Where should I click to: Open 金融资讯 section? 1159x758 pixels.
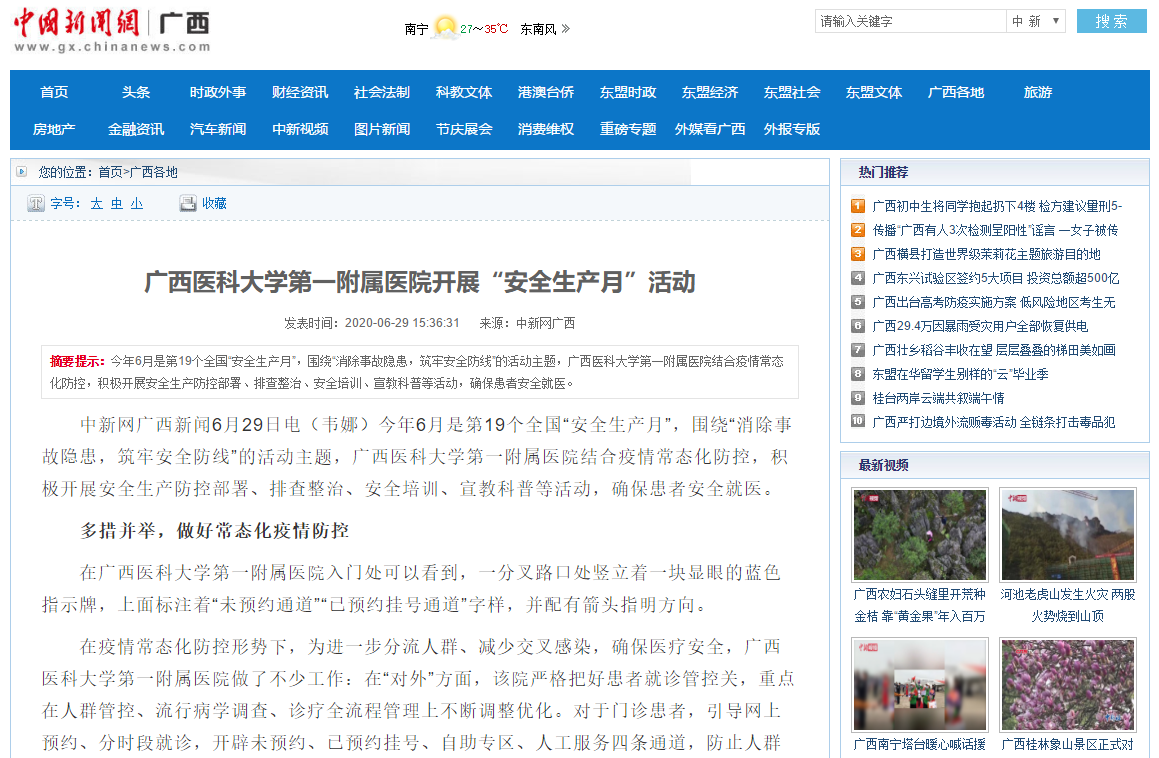(x=136, y=129)
